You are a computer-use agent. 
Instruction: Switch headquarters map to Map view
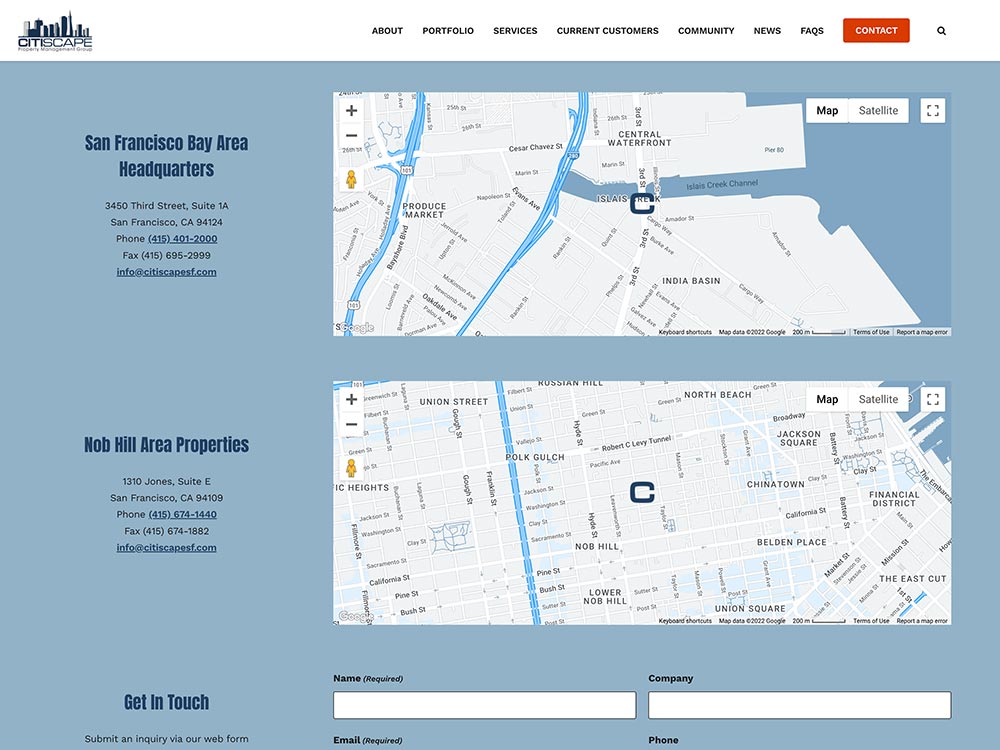(x=827, y=110)
